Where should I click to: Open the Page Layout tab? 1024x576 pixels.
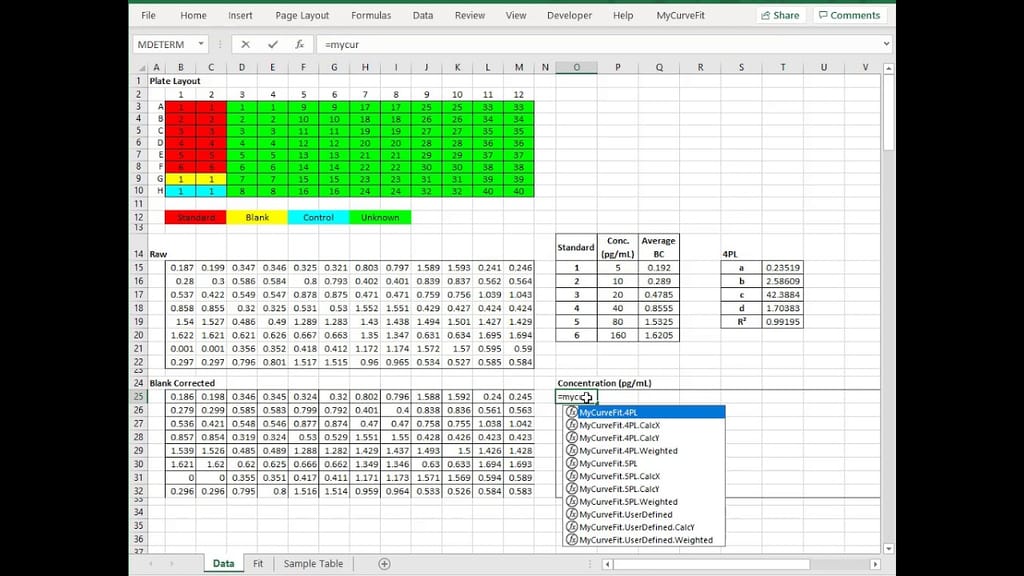point(302,15)
